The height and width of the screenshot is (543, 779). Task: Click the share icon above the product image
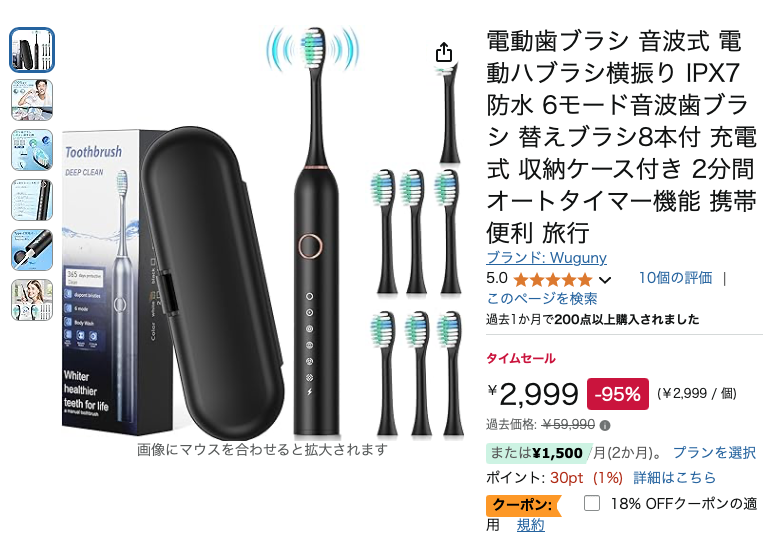click(x=444, y=52)
